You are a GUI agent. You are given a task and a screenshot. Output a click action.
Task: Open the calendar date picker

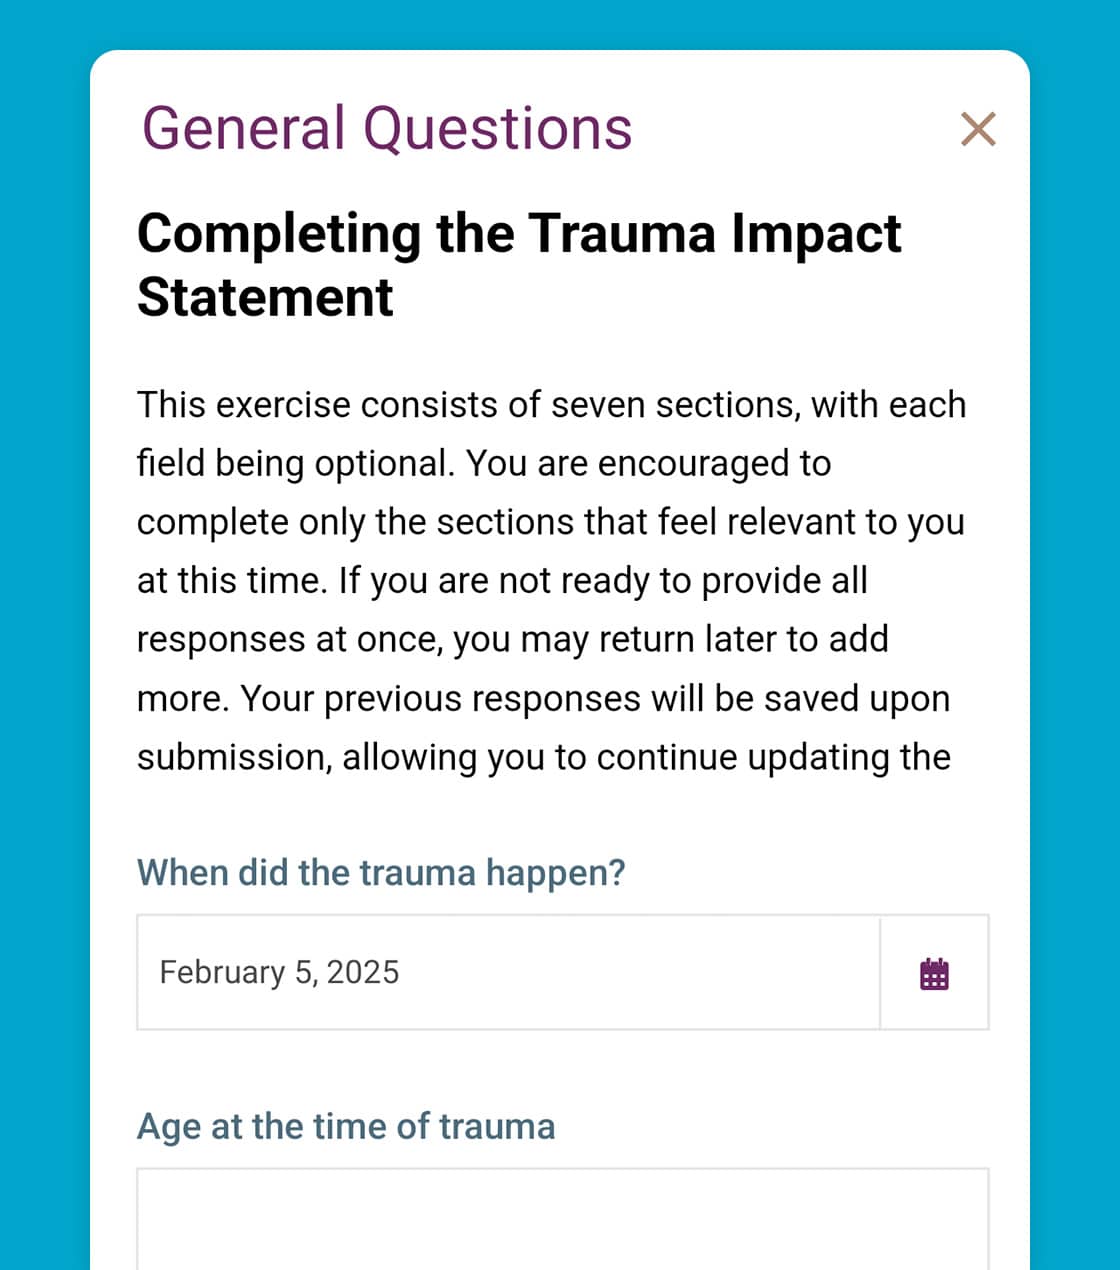coord(934,973)
